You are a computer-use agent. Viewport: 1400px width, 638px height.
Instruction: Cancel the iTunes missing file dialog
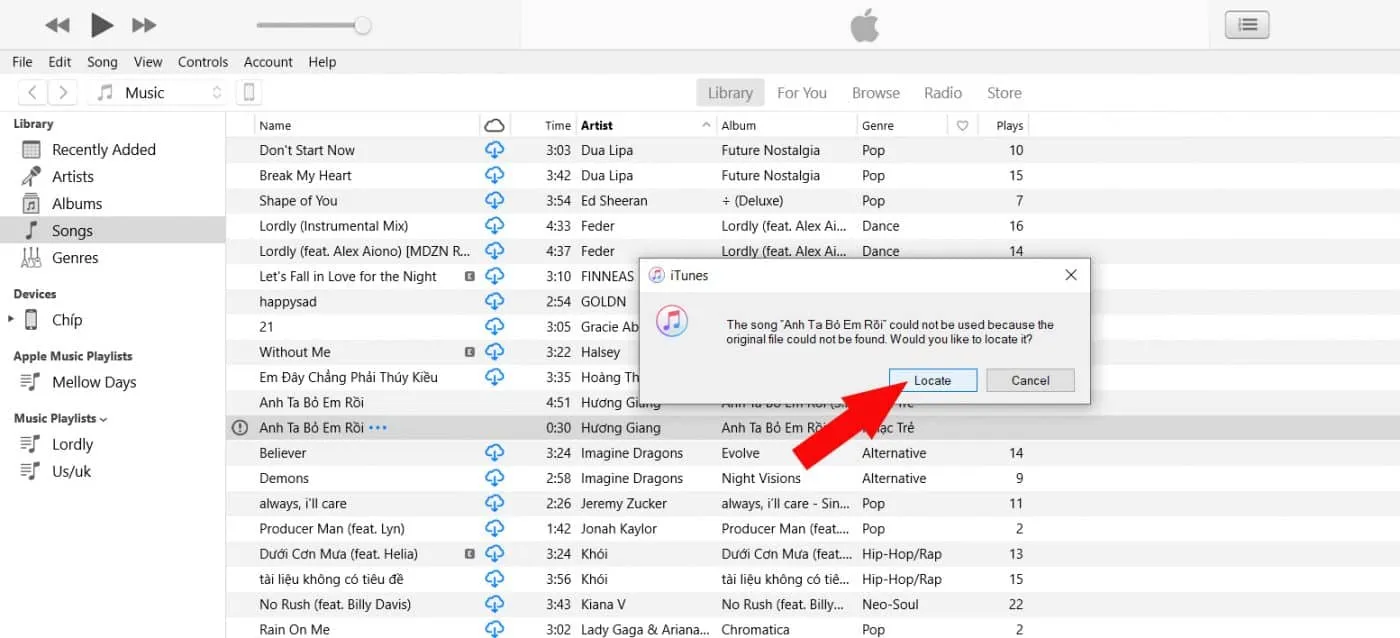(x=1030, y=380)
